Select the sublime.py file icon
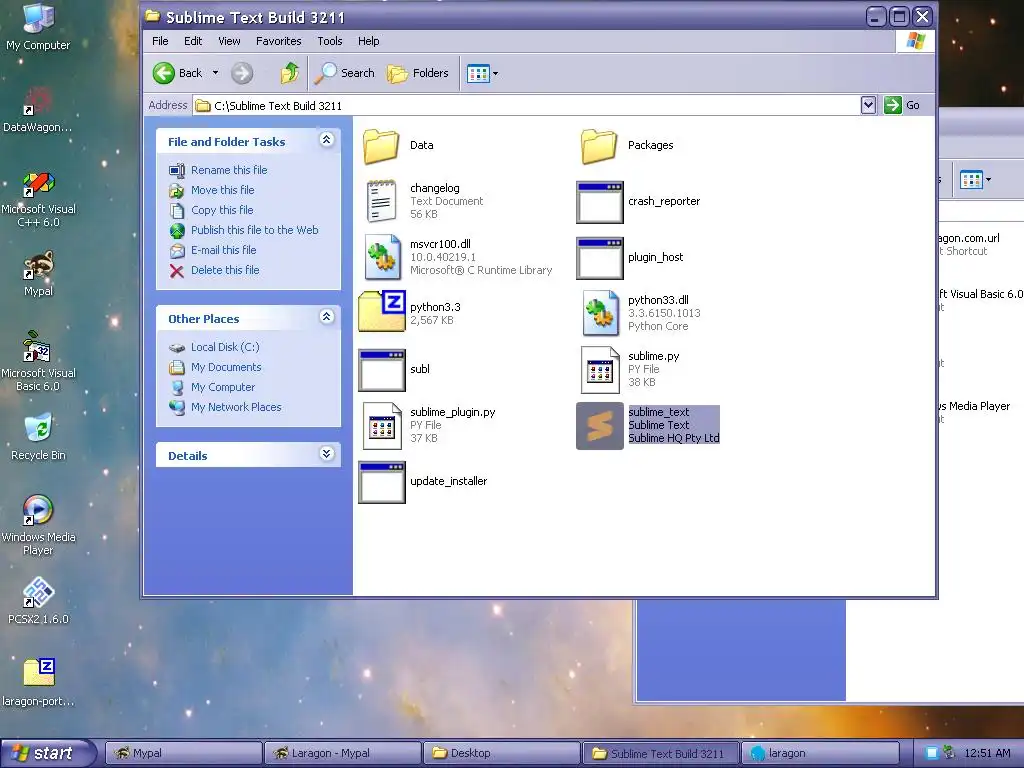Viewport: 1024px width, 768px height. 600,370
